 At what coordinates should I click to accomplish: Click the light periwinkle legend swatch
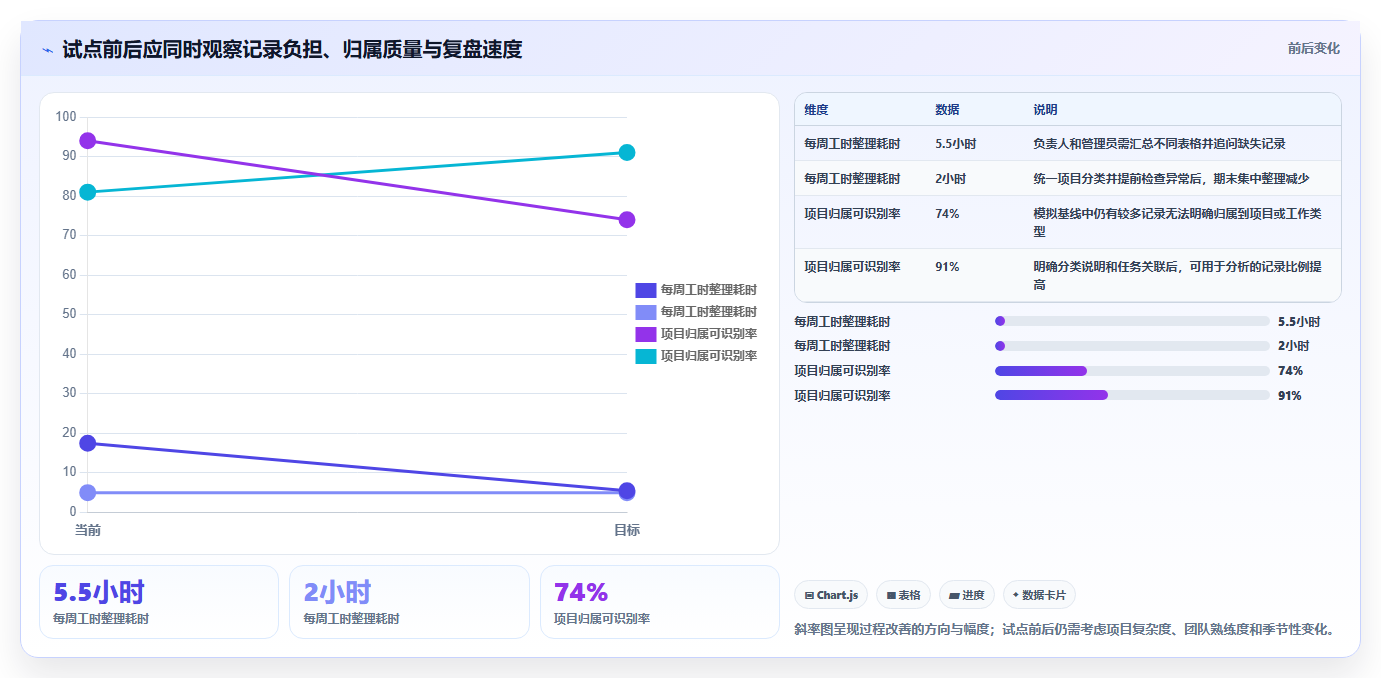[646, 312]
